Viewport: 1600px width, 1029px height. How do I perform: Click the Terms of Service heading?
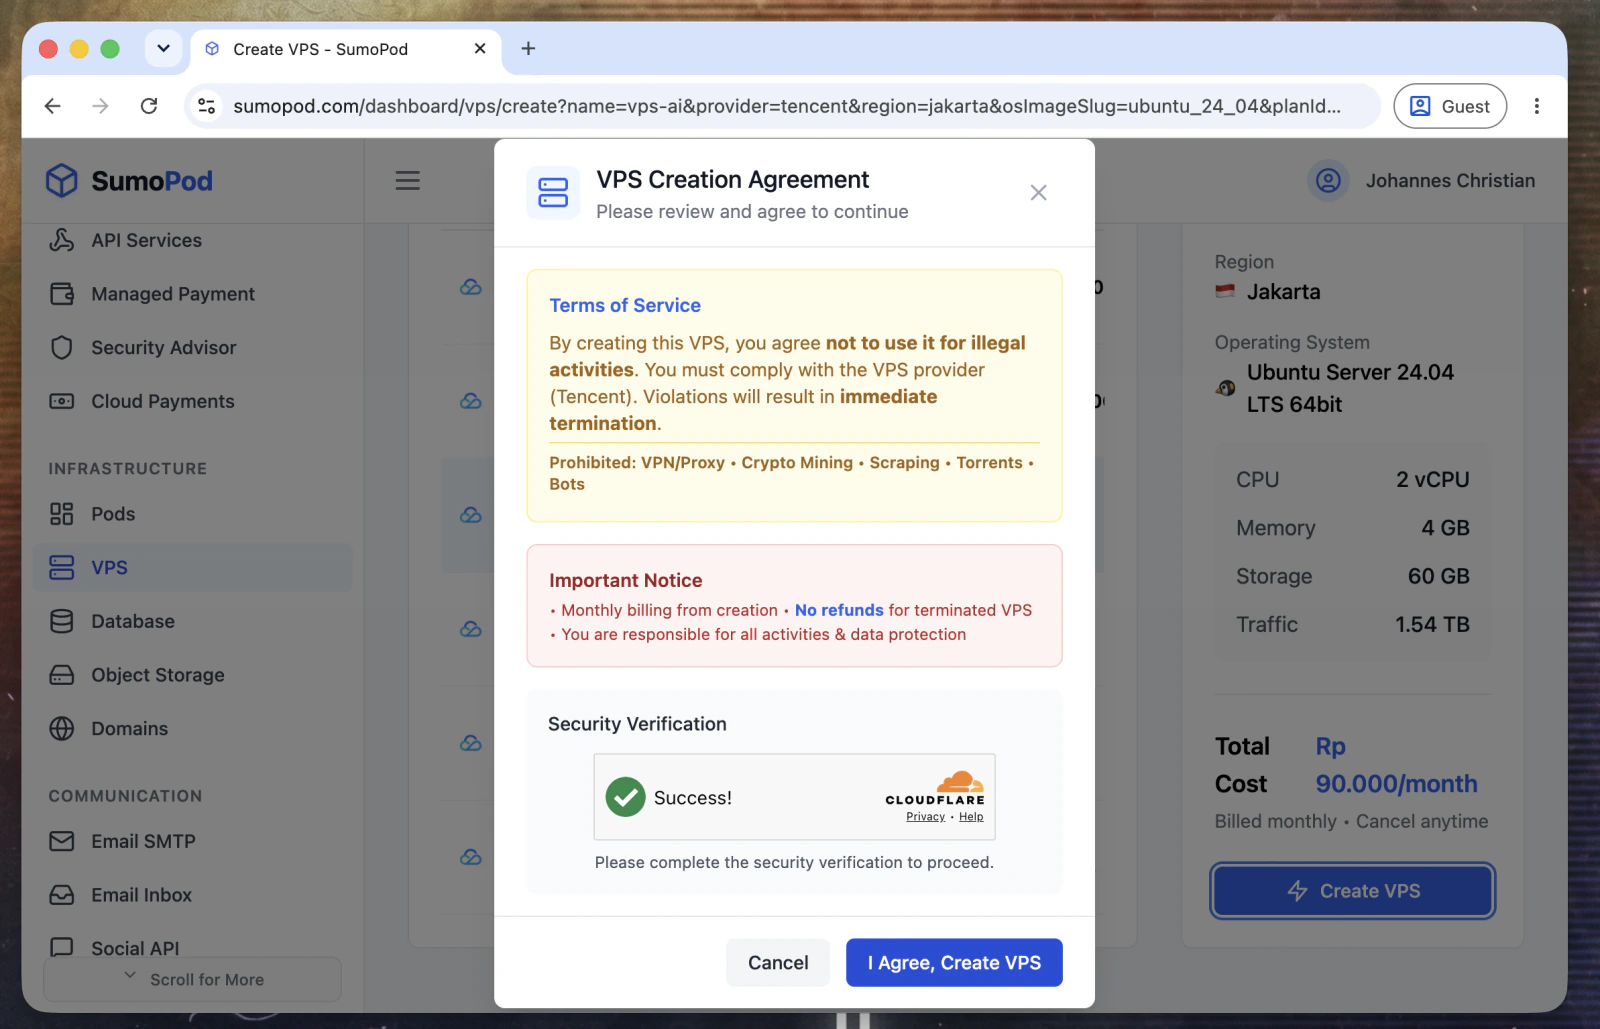(625, 305)
